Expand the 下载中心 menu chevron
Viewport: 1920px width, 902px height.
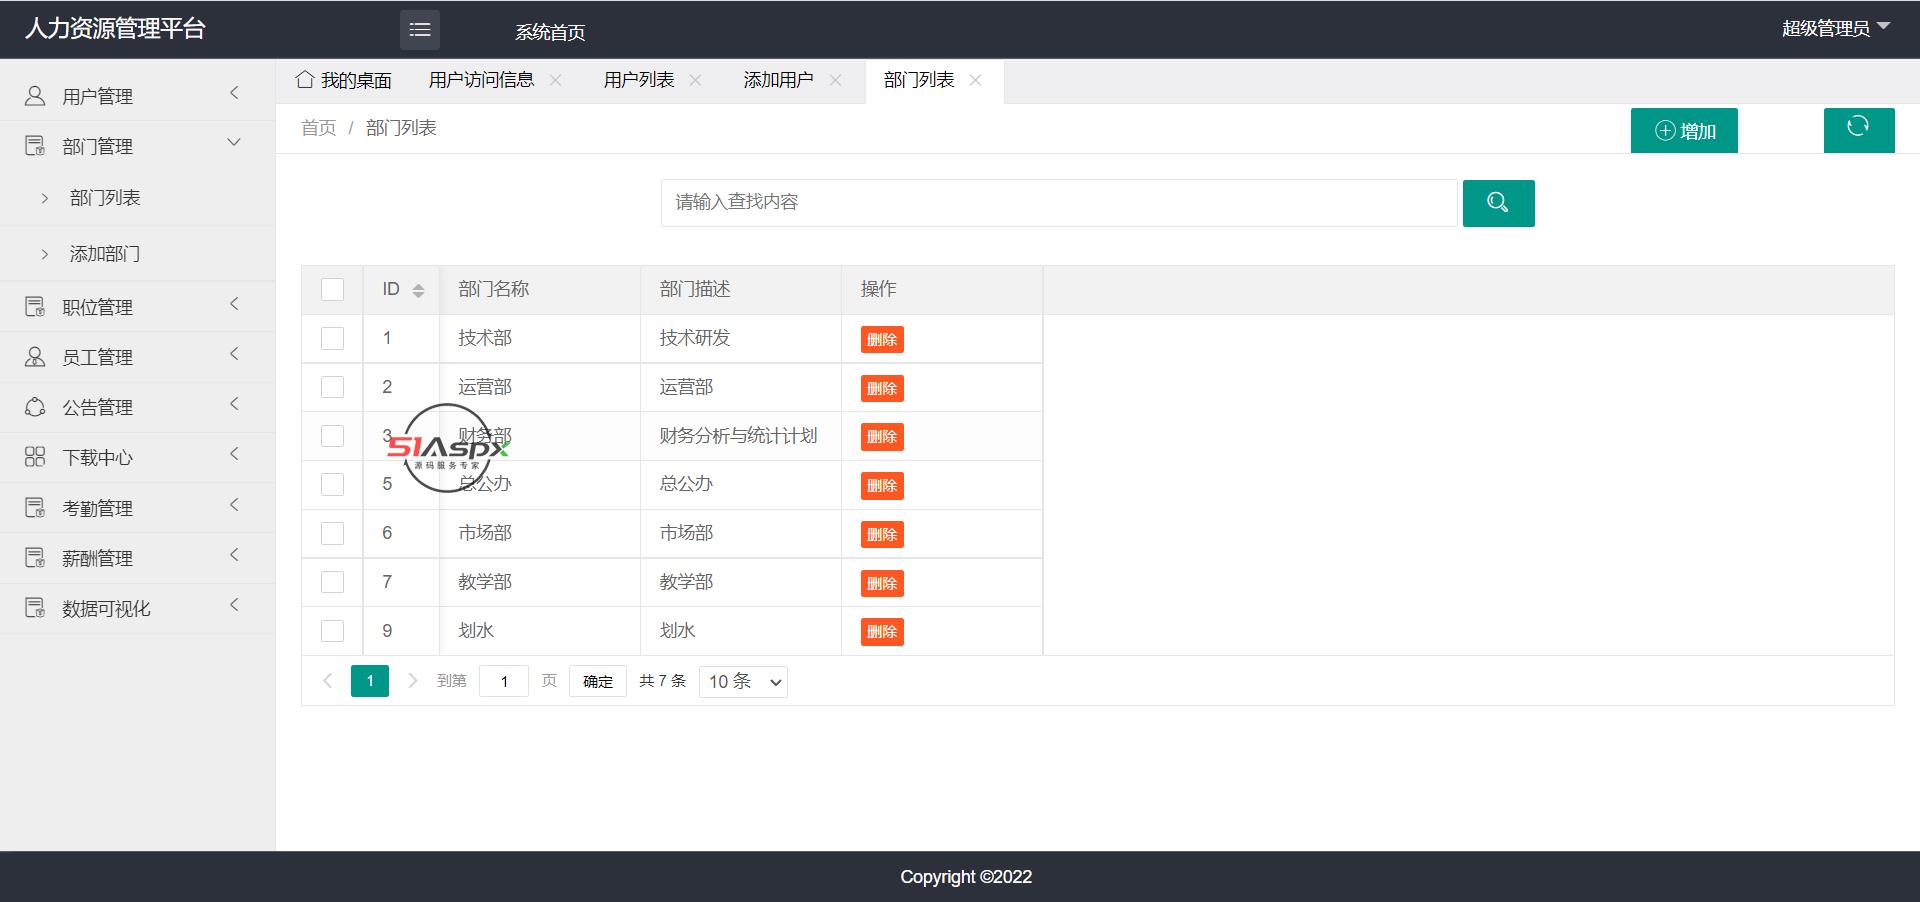234,454
